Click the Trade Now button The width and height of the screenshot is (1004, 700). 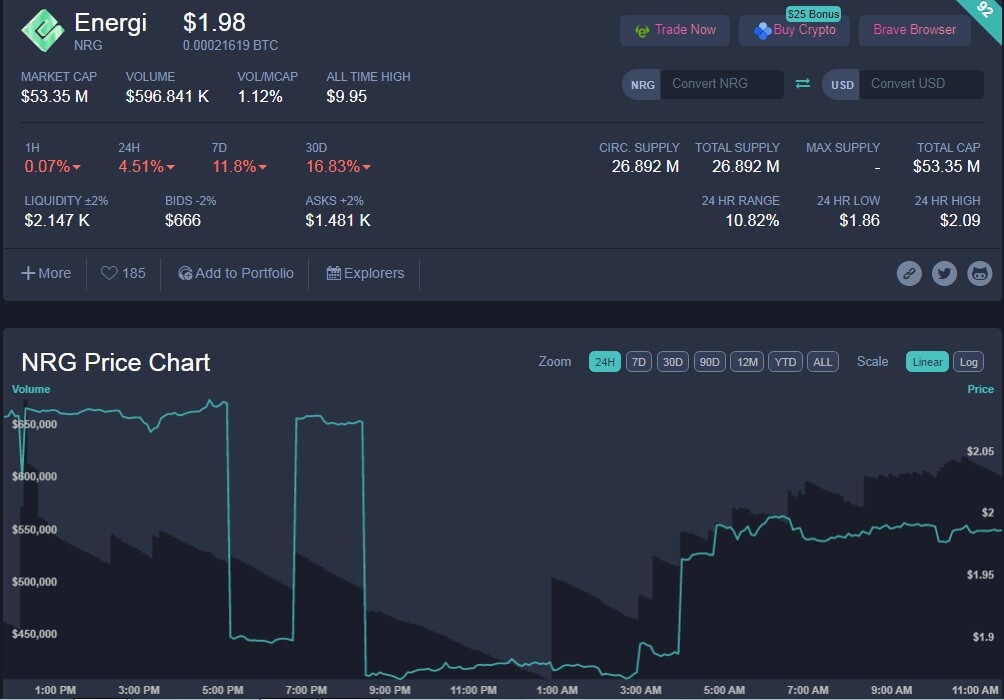(x=675, y=30)
